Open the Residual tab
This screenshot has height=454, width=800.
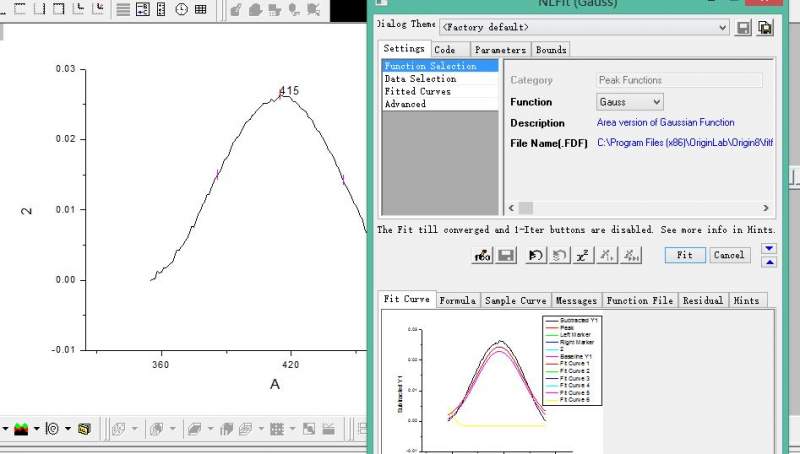[703, 300]
